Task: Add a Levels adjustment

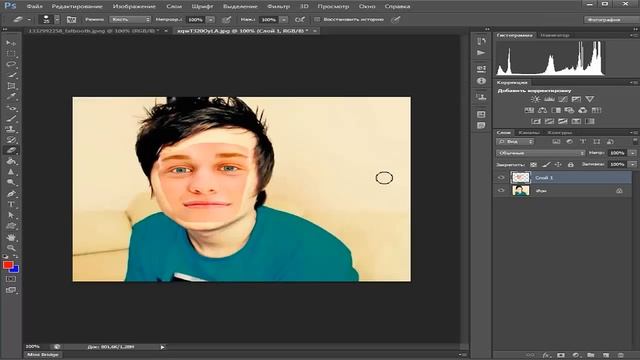Action: [549, 99]
